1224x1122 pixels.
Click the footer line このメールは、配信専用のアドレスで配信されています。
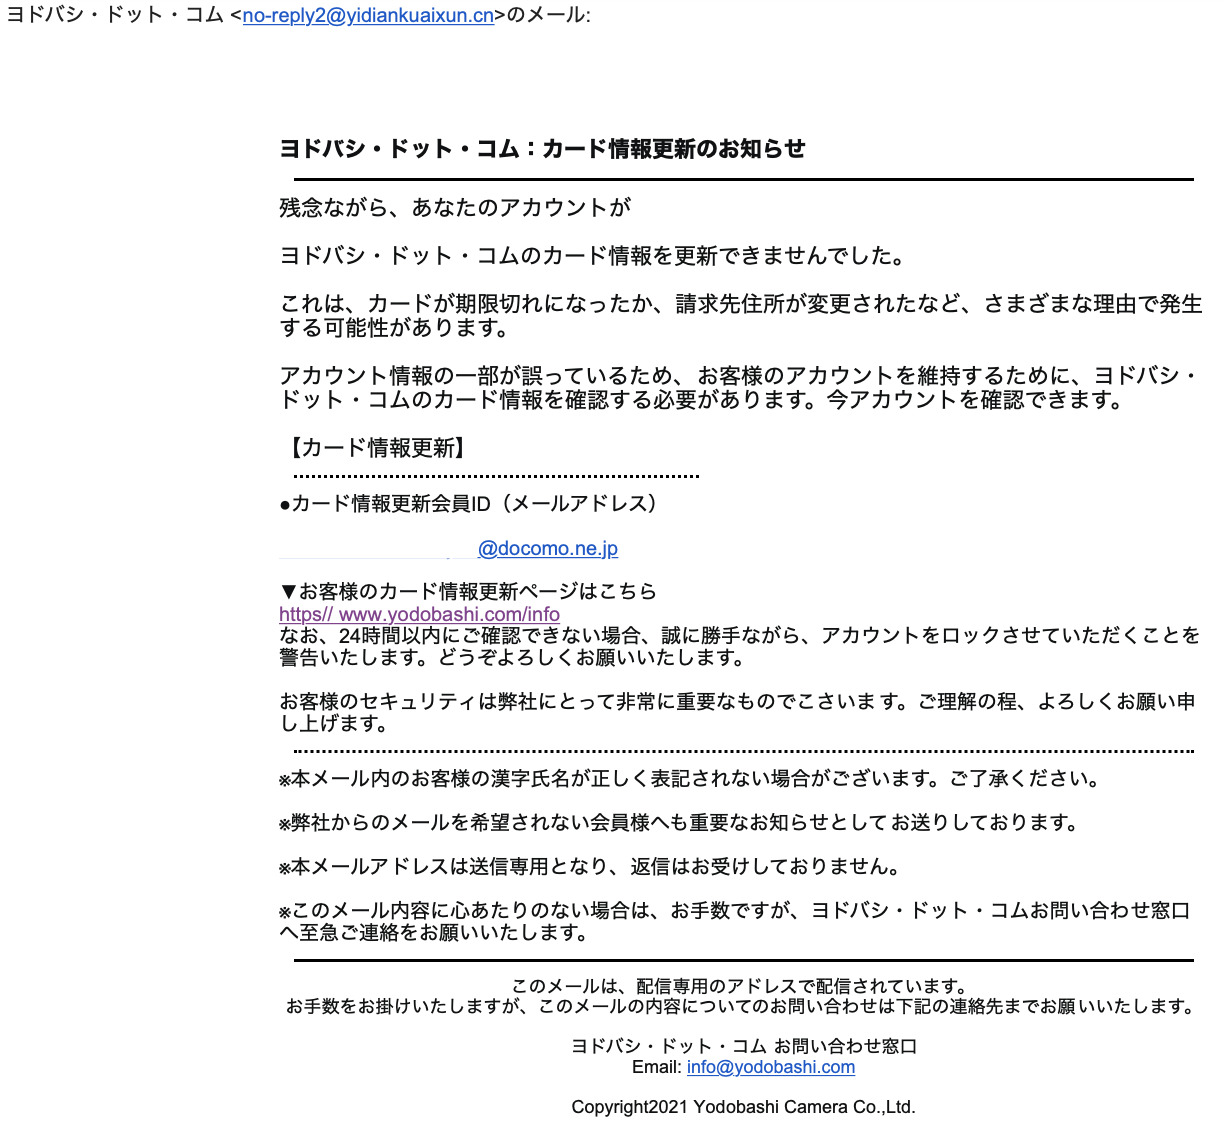740,986
